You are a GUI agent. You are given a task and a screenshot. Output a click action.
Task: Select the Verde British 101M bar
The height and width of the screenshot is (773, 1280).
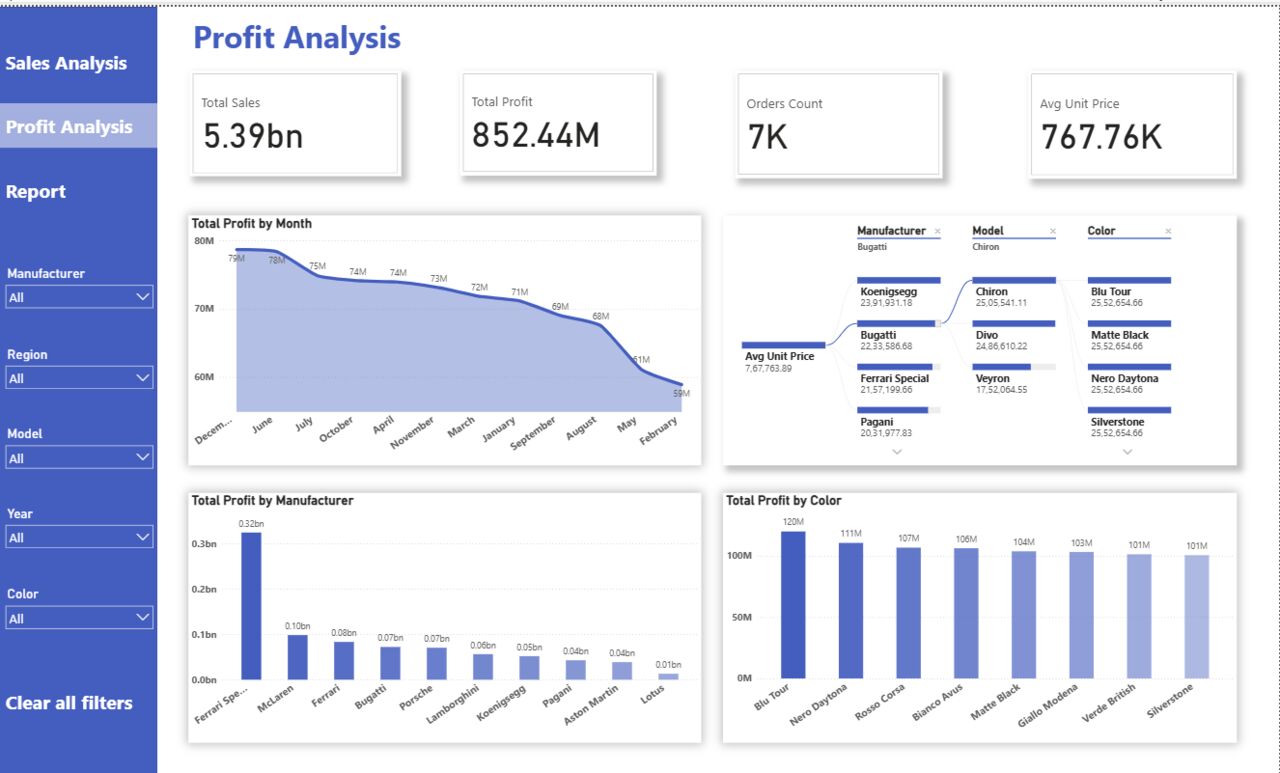pyautogui.click(x=1139, y=617)
